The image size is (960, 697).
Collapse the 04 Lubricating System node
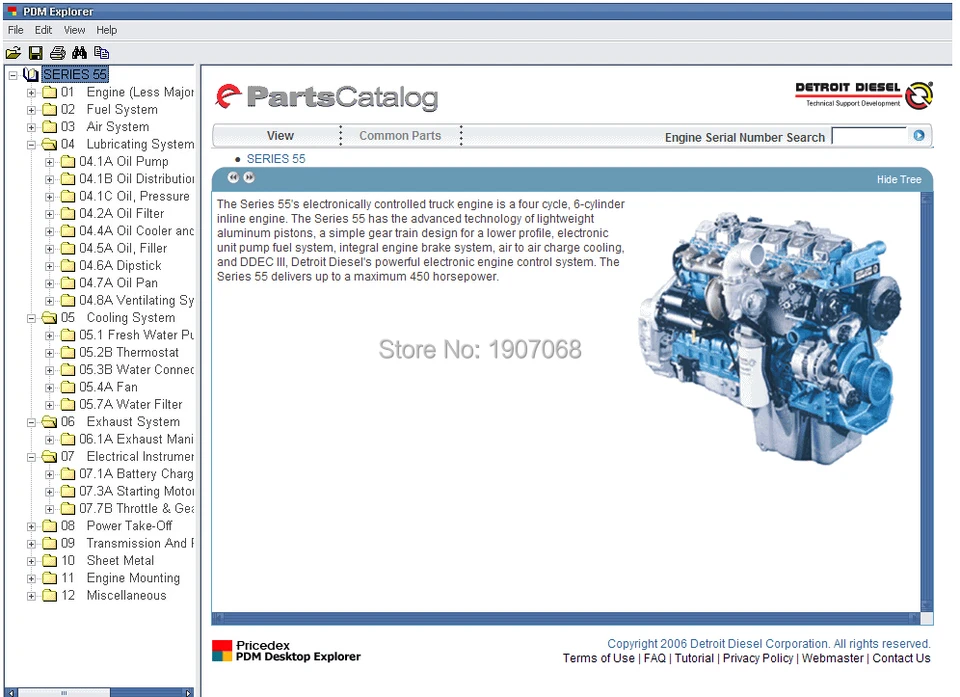tap(31, 145)
